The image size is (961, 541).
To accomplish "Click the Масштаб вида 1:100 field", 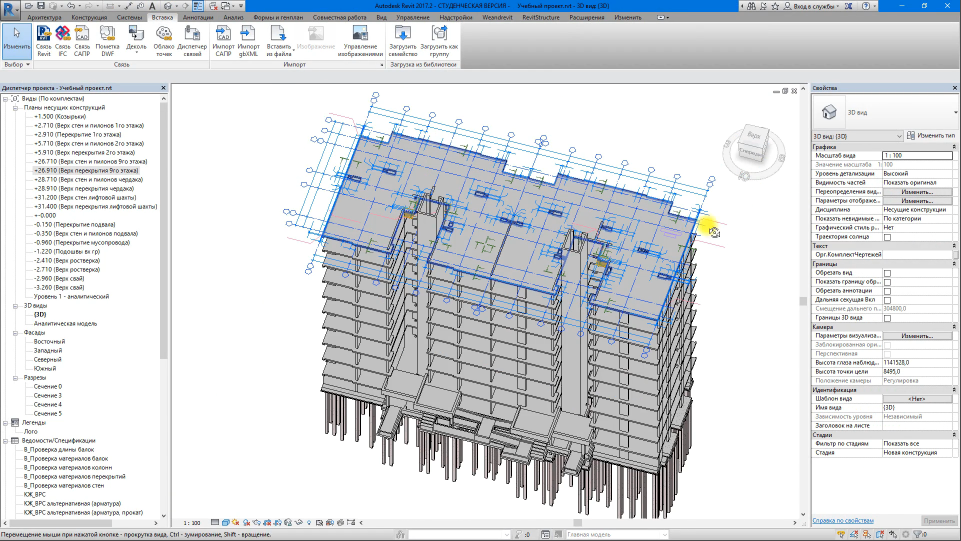I will [917, 155].
